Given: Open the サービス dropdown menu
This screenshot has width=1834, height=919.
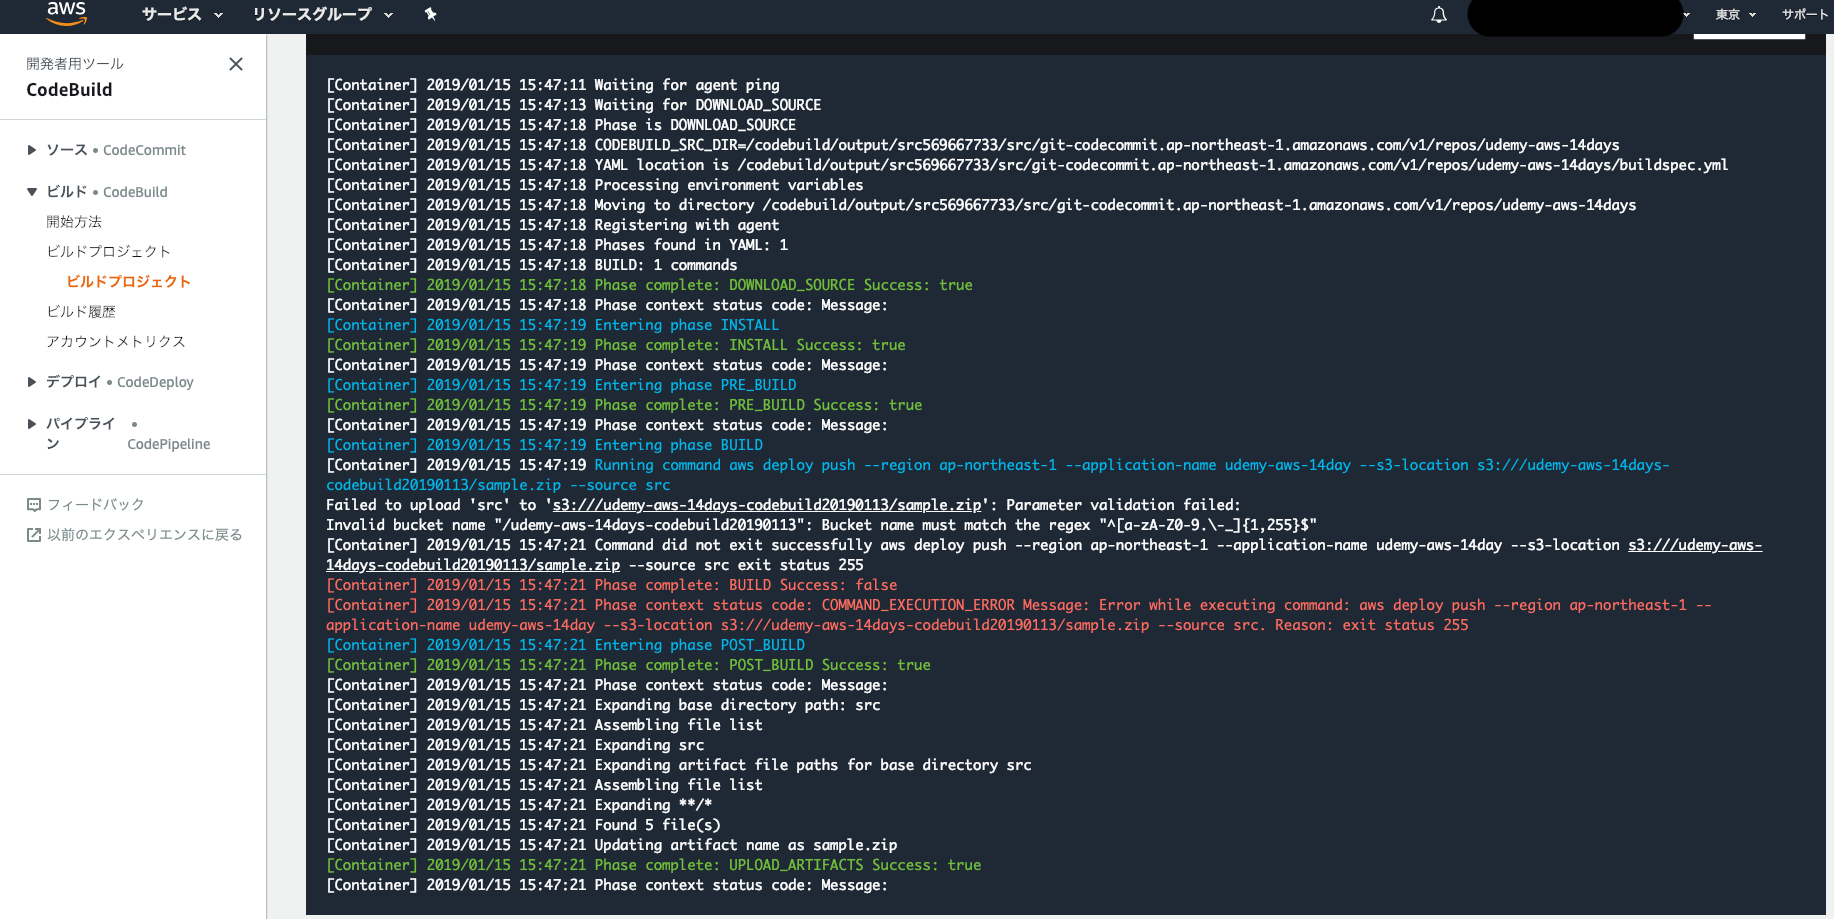Looking at the screenshot, I should coord(182,14).
